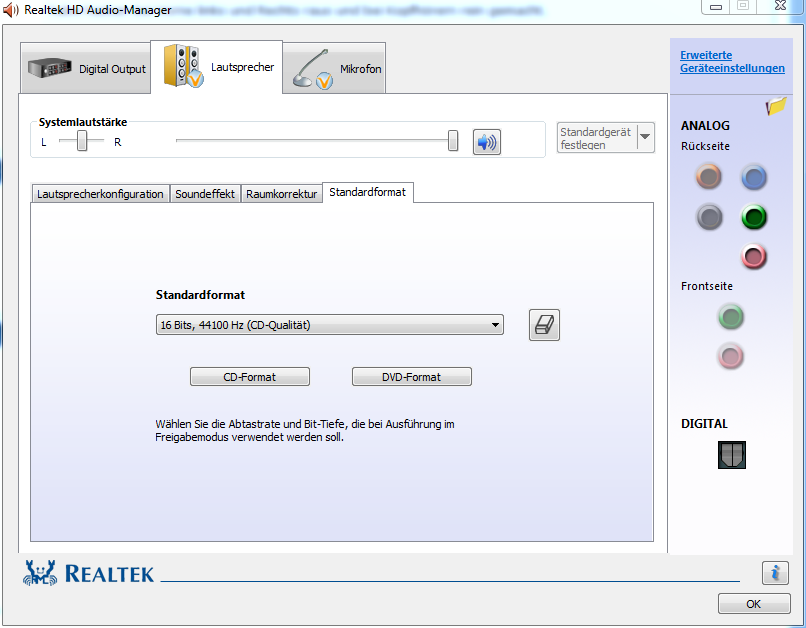
Task: Click the pink front panel audio jack
Action: (x=730, y=356)
